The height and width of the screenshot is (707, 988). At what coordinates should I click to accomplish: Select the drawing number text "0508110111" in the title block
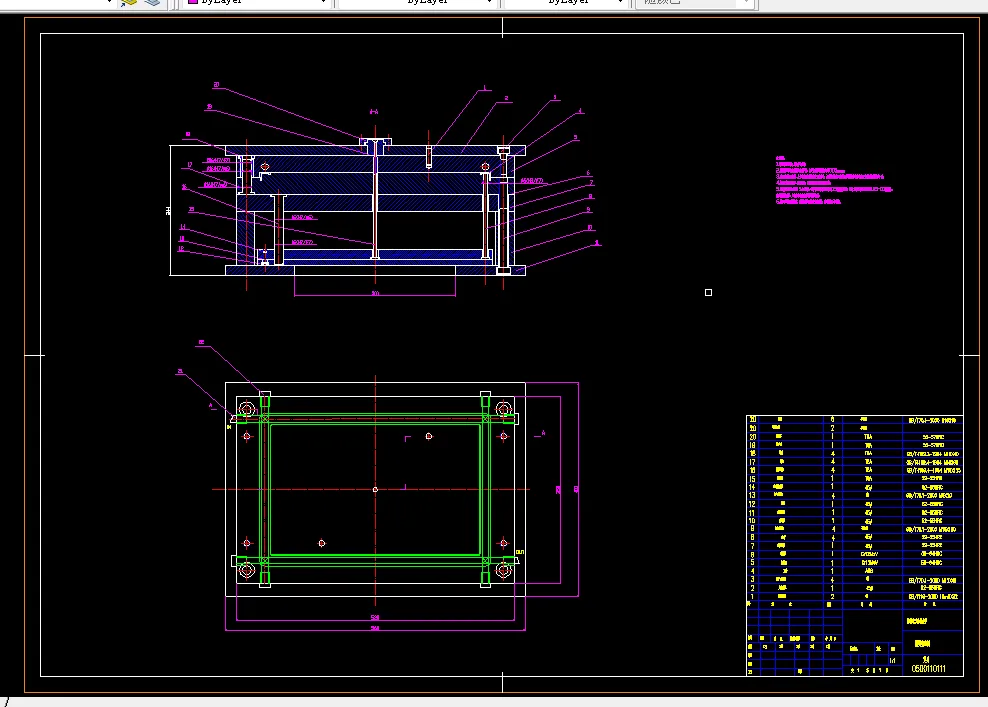(x=929, y=669)
